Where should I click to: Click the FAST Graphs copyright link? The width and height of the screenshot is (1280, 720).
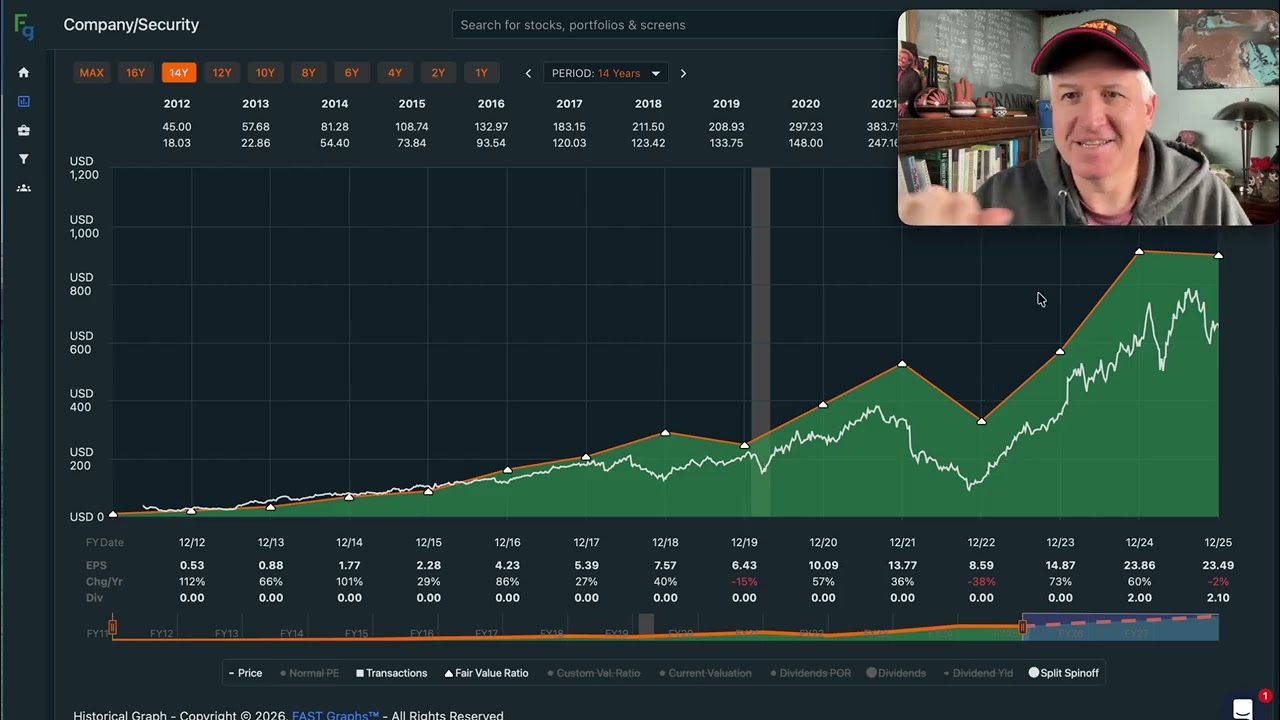(335, 715)
